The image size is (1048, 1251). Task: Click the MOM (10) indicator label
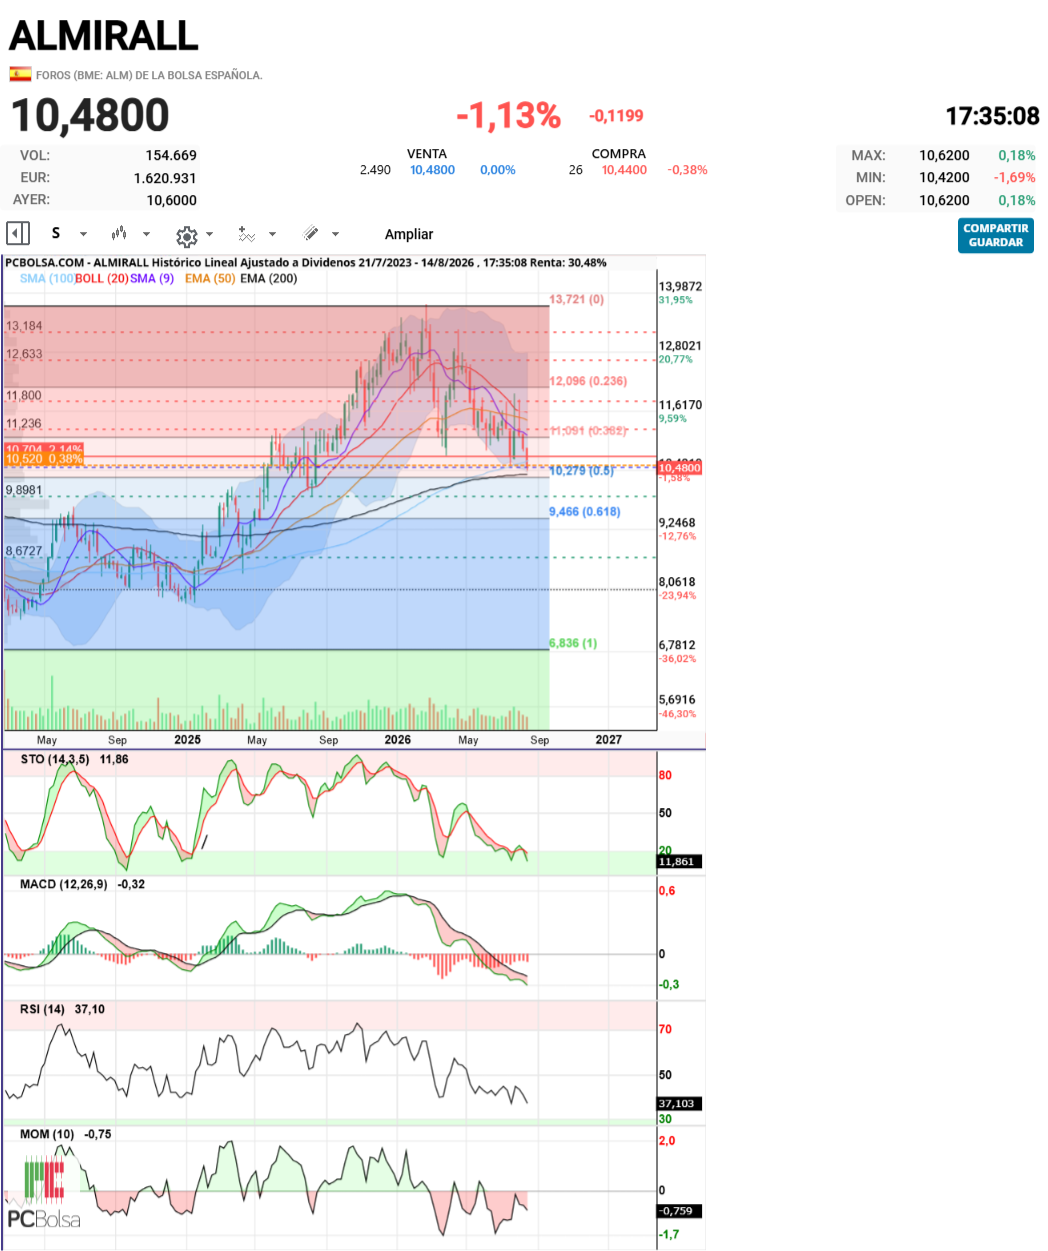click(x=47, y=1134)
